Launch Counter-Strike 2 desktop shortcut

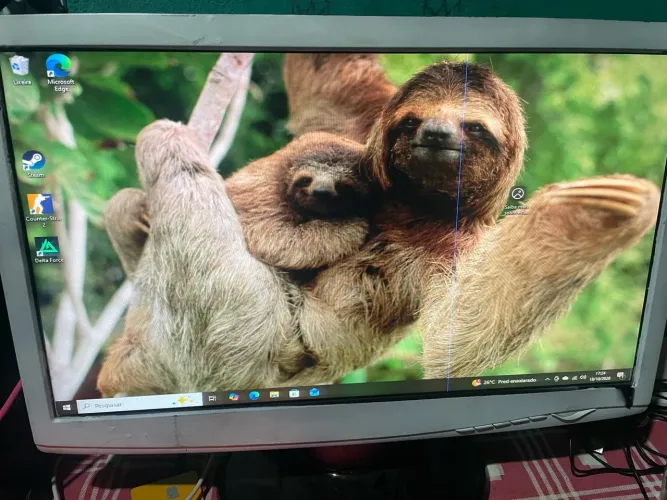point(42,210)
